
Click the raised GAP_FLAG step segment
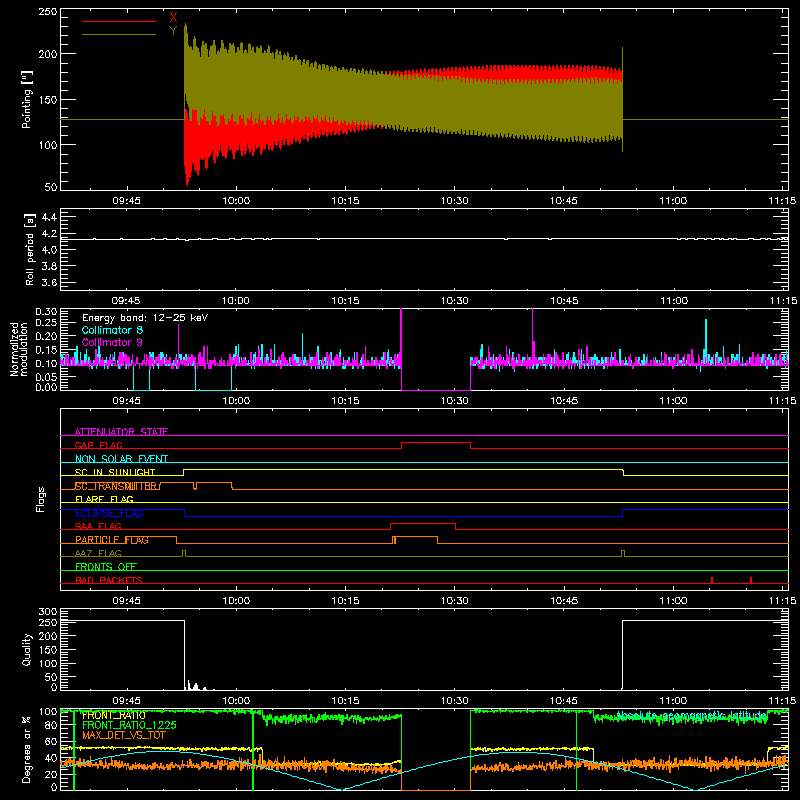tap(436, 443)
